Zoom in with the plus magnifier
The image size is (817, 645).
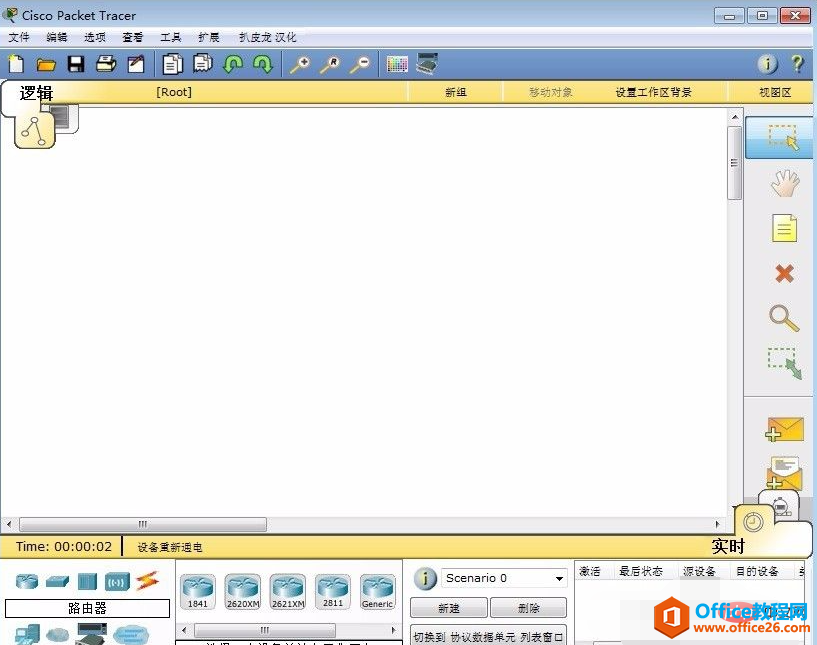point(300,65)
